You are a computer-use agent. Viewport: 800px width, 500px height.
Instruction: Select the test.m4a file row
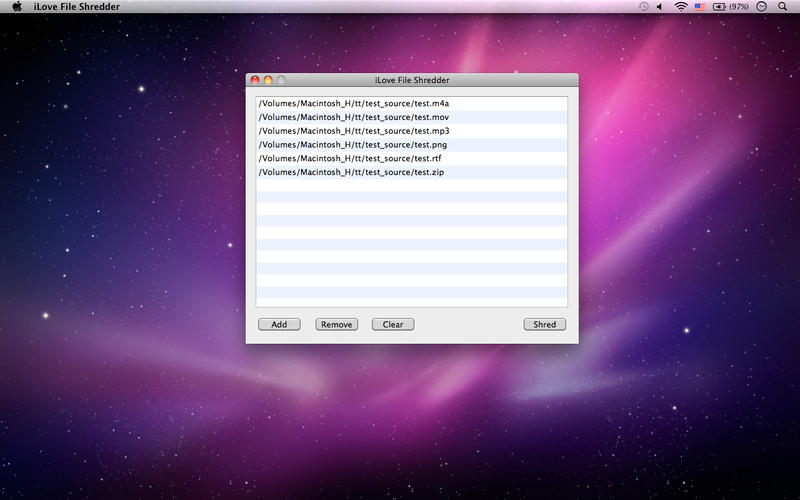[x=411, y=104]
